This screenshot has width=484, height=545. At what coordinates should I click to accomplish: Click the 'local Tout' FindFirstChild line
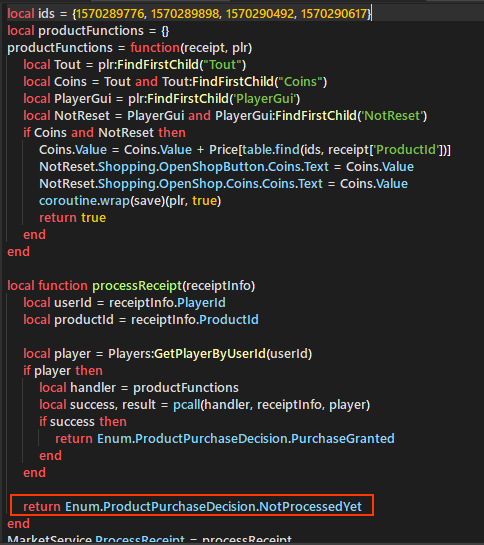click(135, 65)
